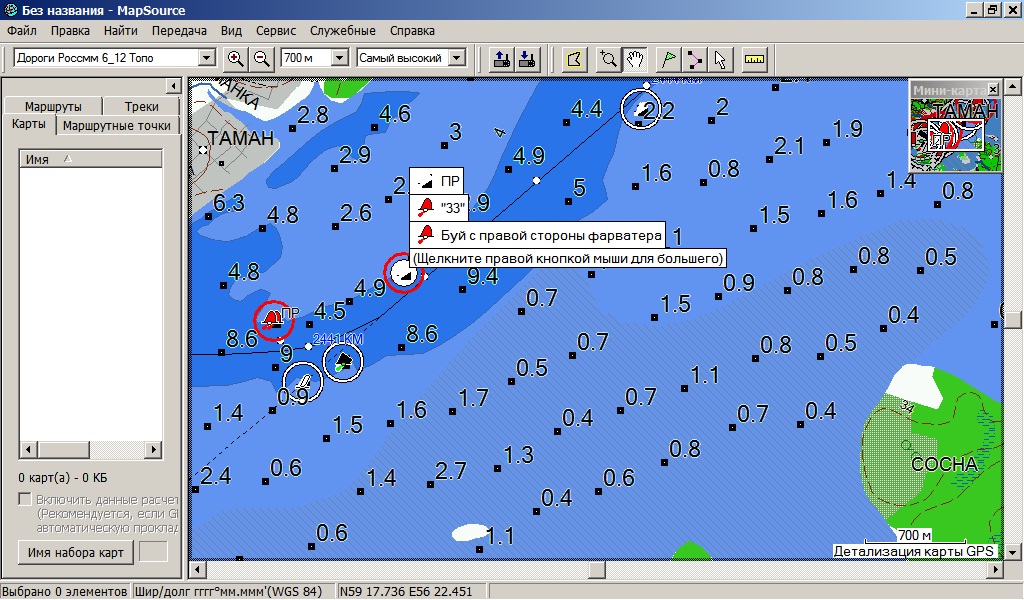Click the send to device icon
The height and width of the screenshot is (600, 1024).
503,59
